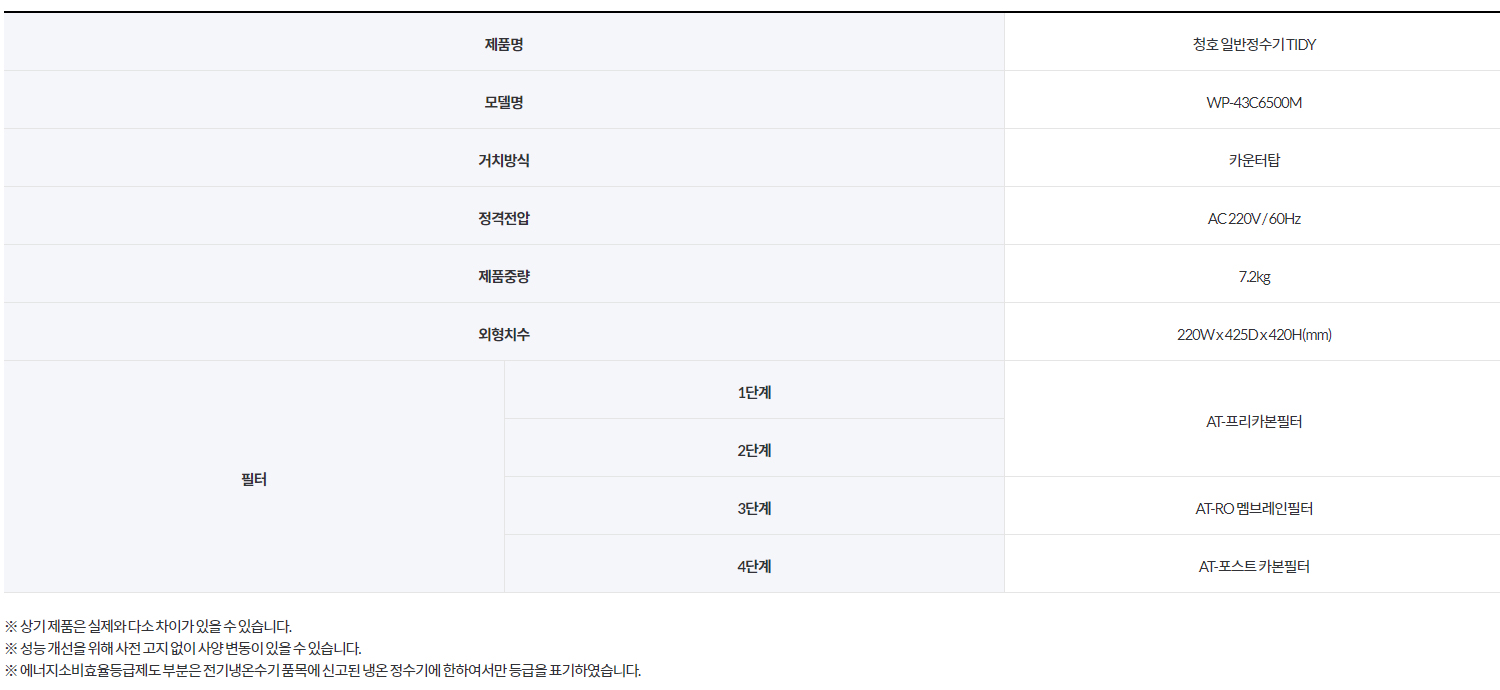1500x690 pixels.
Task: Click the 1단계 filter stage cell
Action: 754,390
